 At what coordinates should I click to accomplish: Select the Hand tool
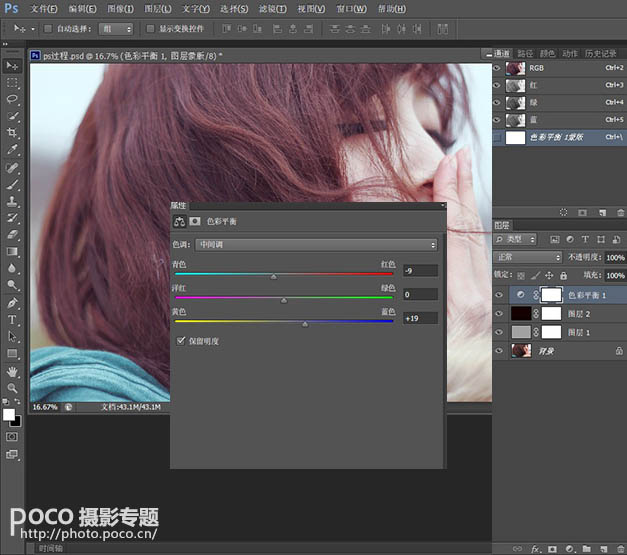click(13, 371)
